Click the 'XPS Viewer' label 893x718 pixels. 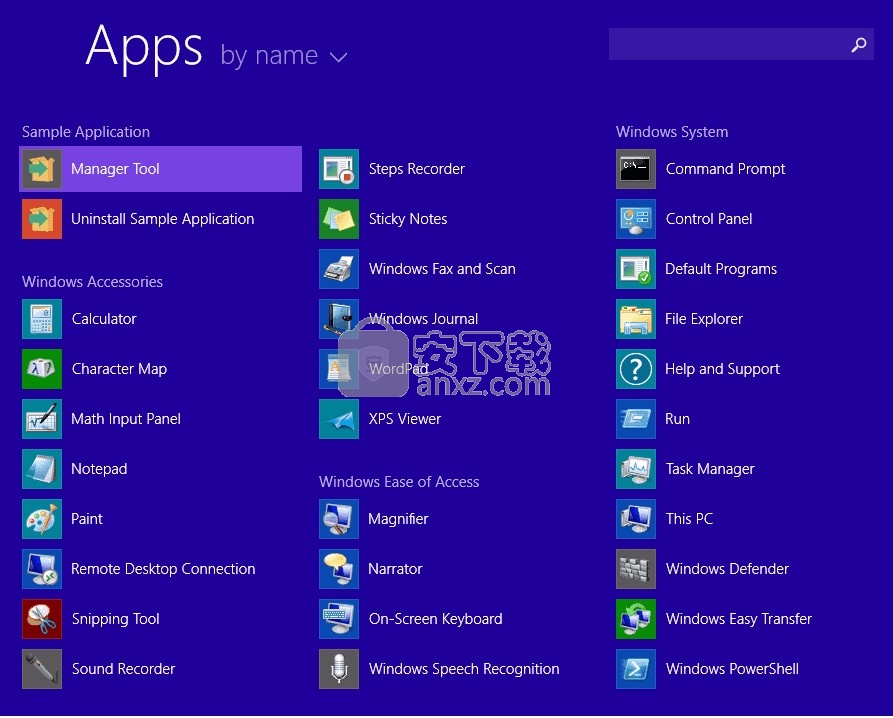tap(405, 419)
